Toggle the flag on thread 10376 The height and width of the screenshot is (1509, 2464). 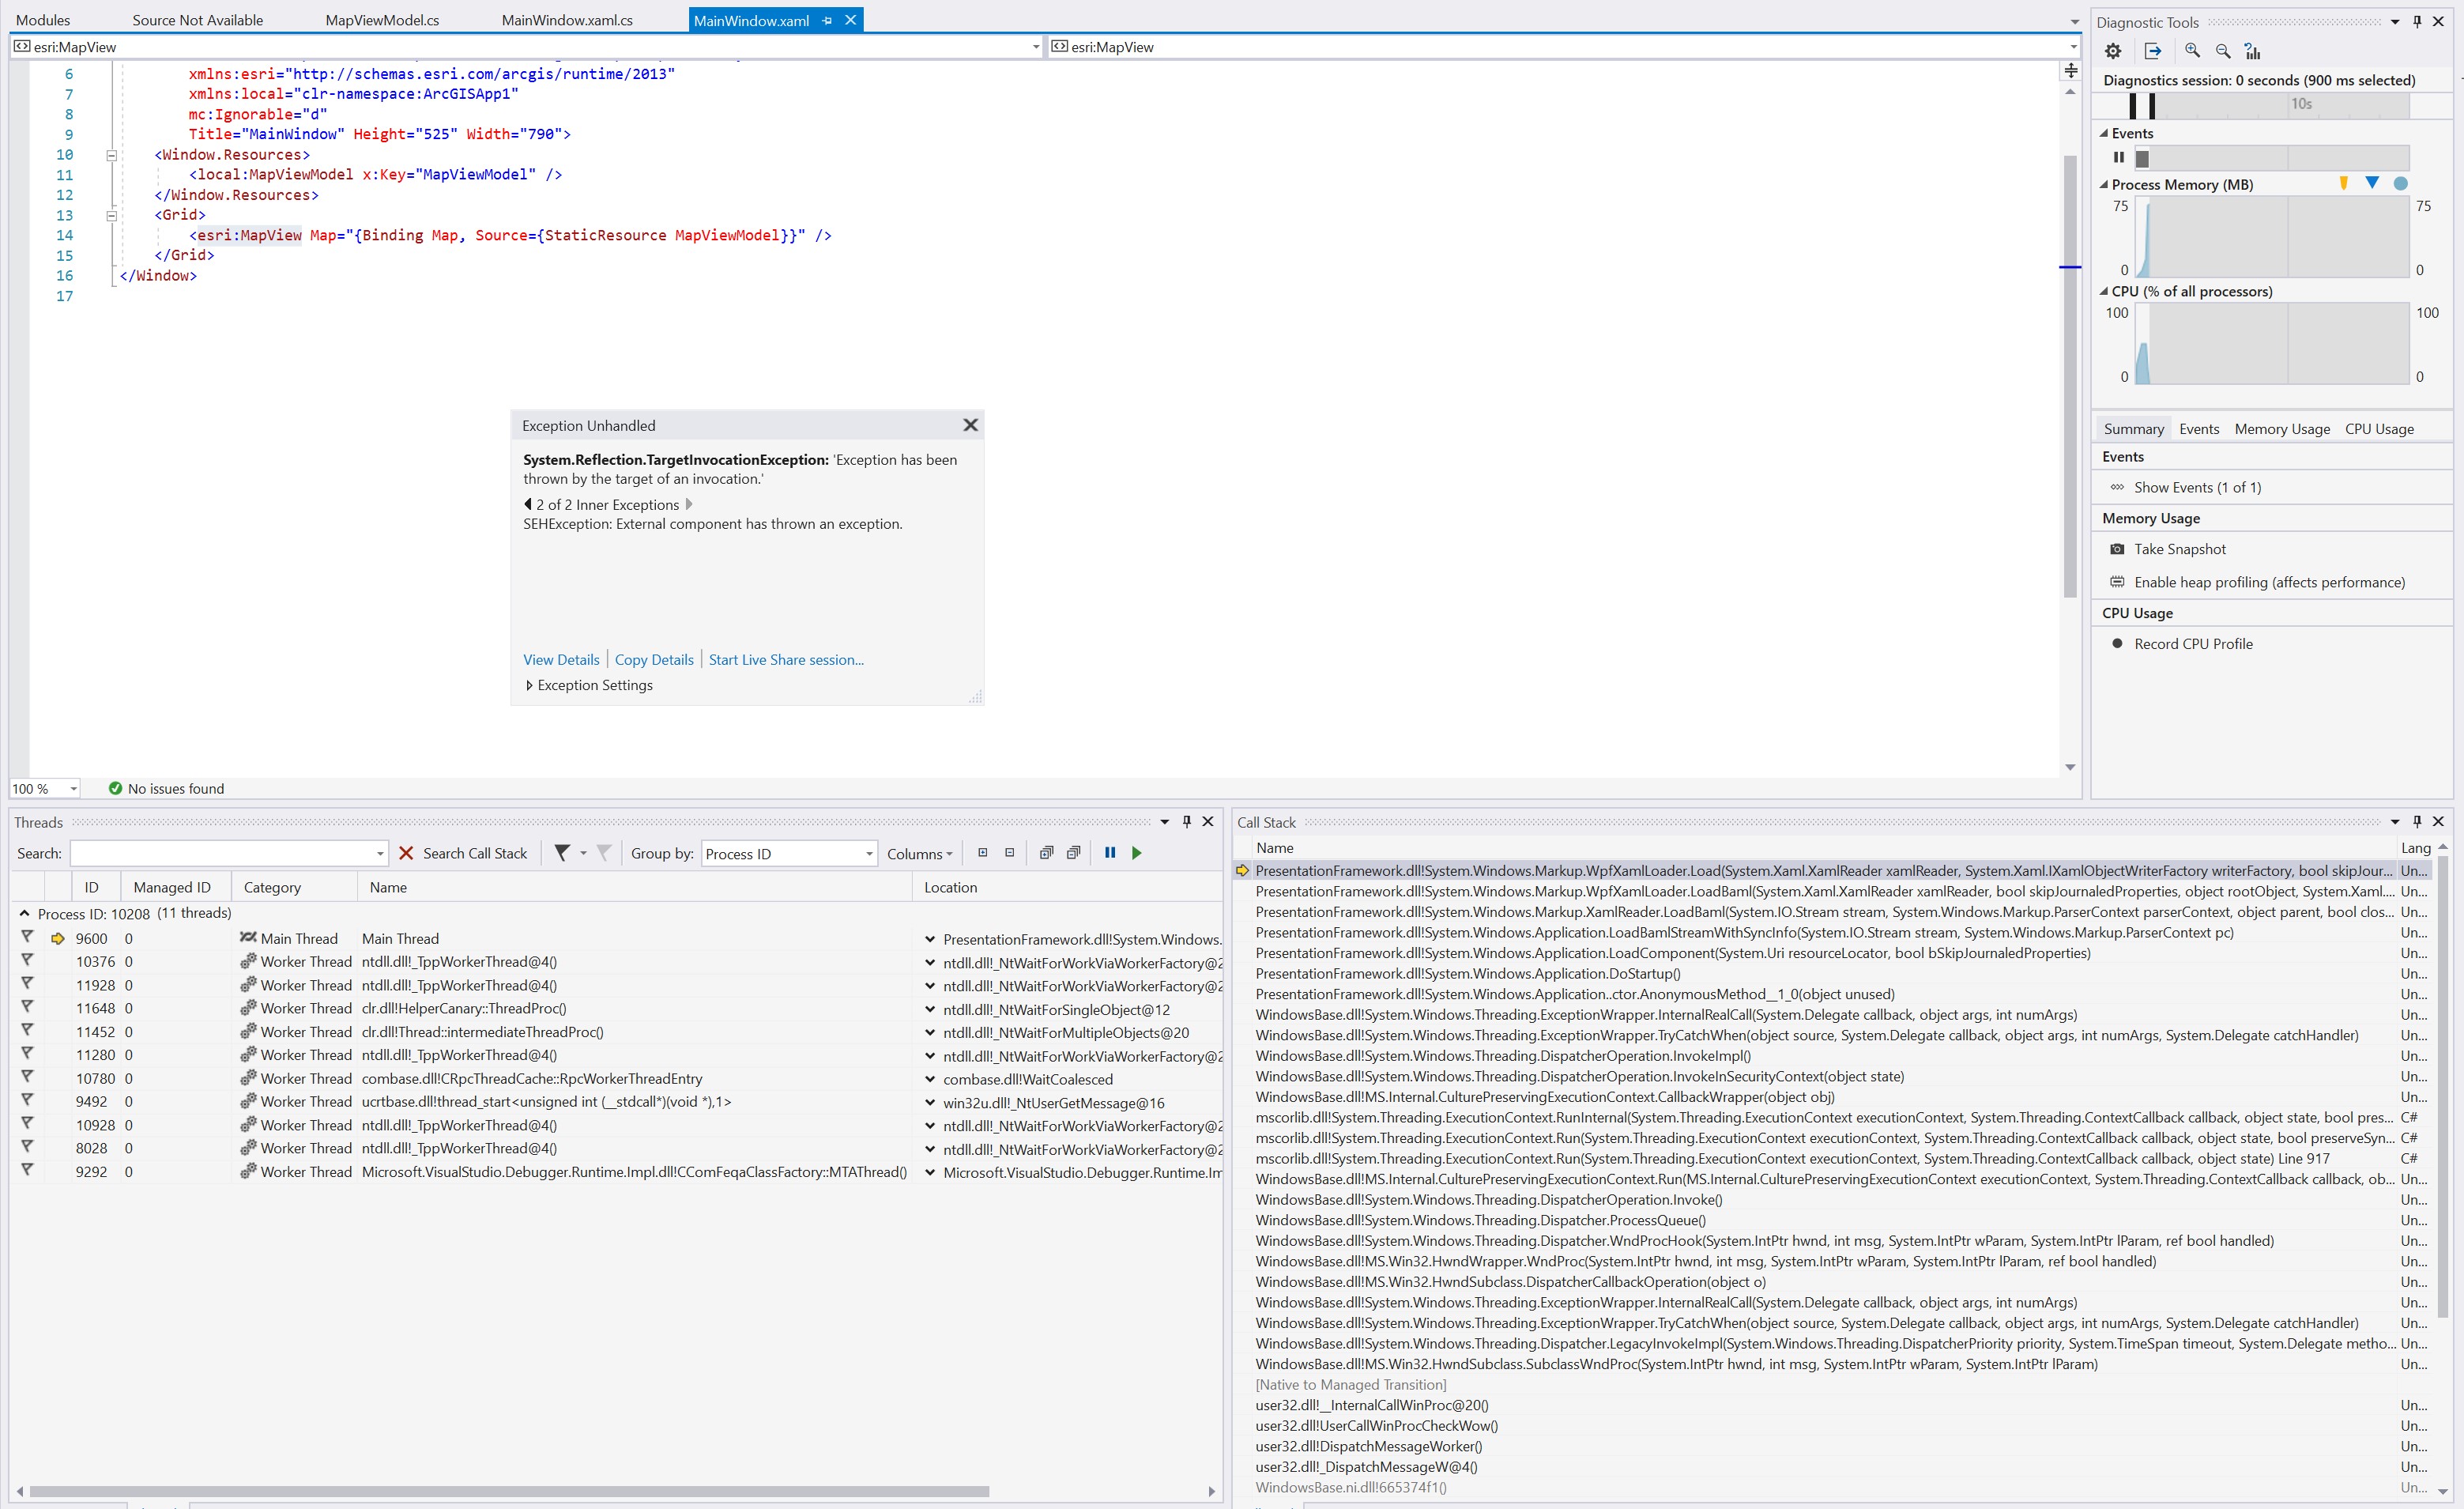(x=27, y=961)
